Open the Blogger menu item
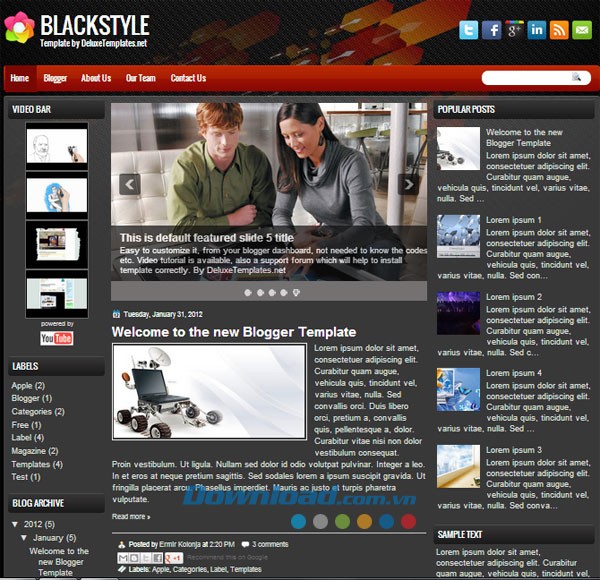 pos(55,78)
